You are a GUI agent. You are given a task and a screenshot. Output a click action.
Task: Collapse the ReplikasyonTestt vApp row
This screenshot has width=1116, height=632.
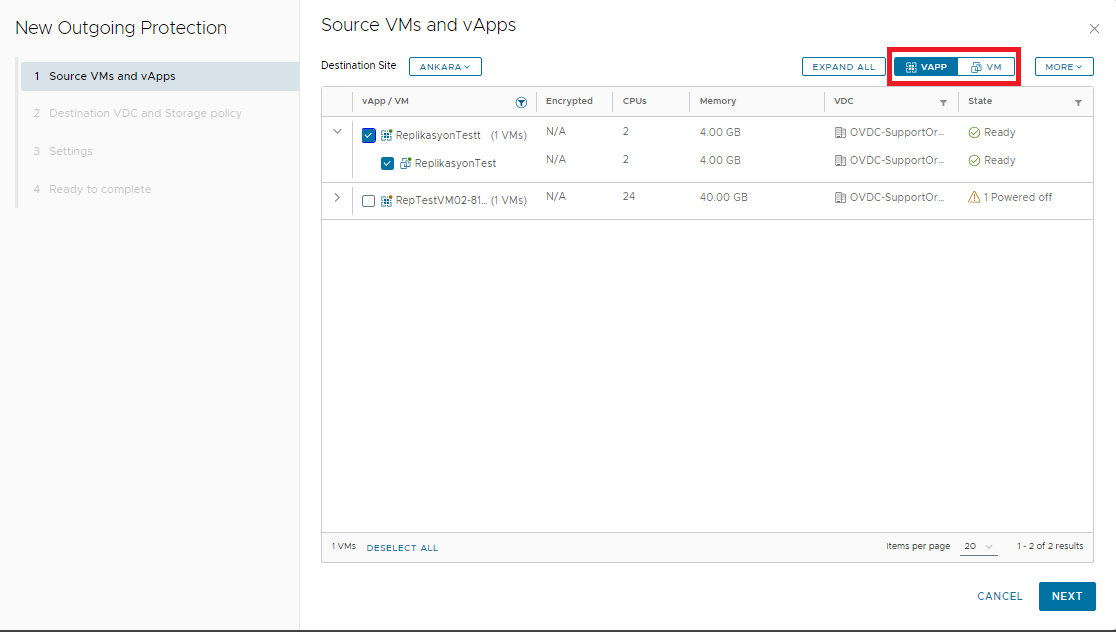click(x=337, y=132)
